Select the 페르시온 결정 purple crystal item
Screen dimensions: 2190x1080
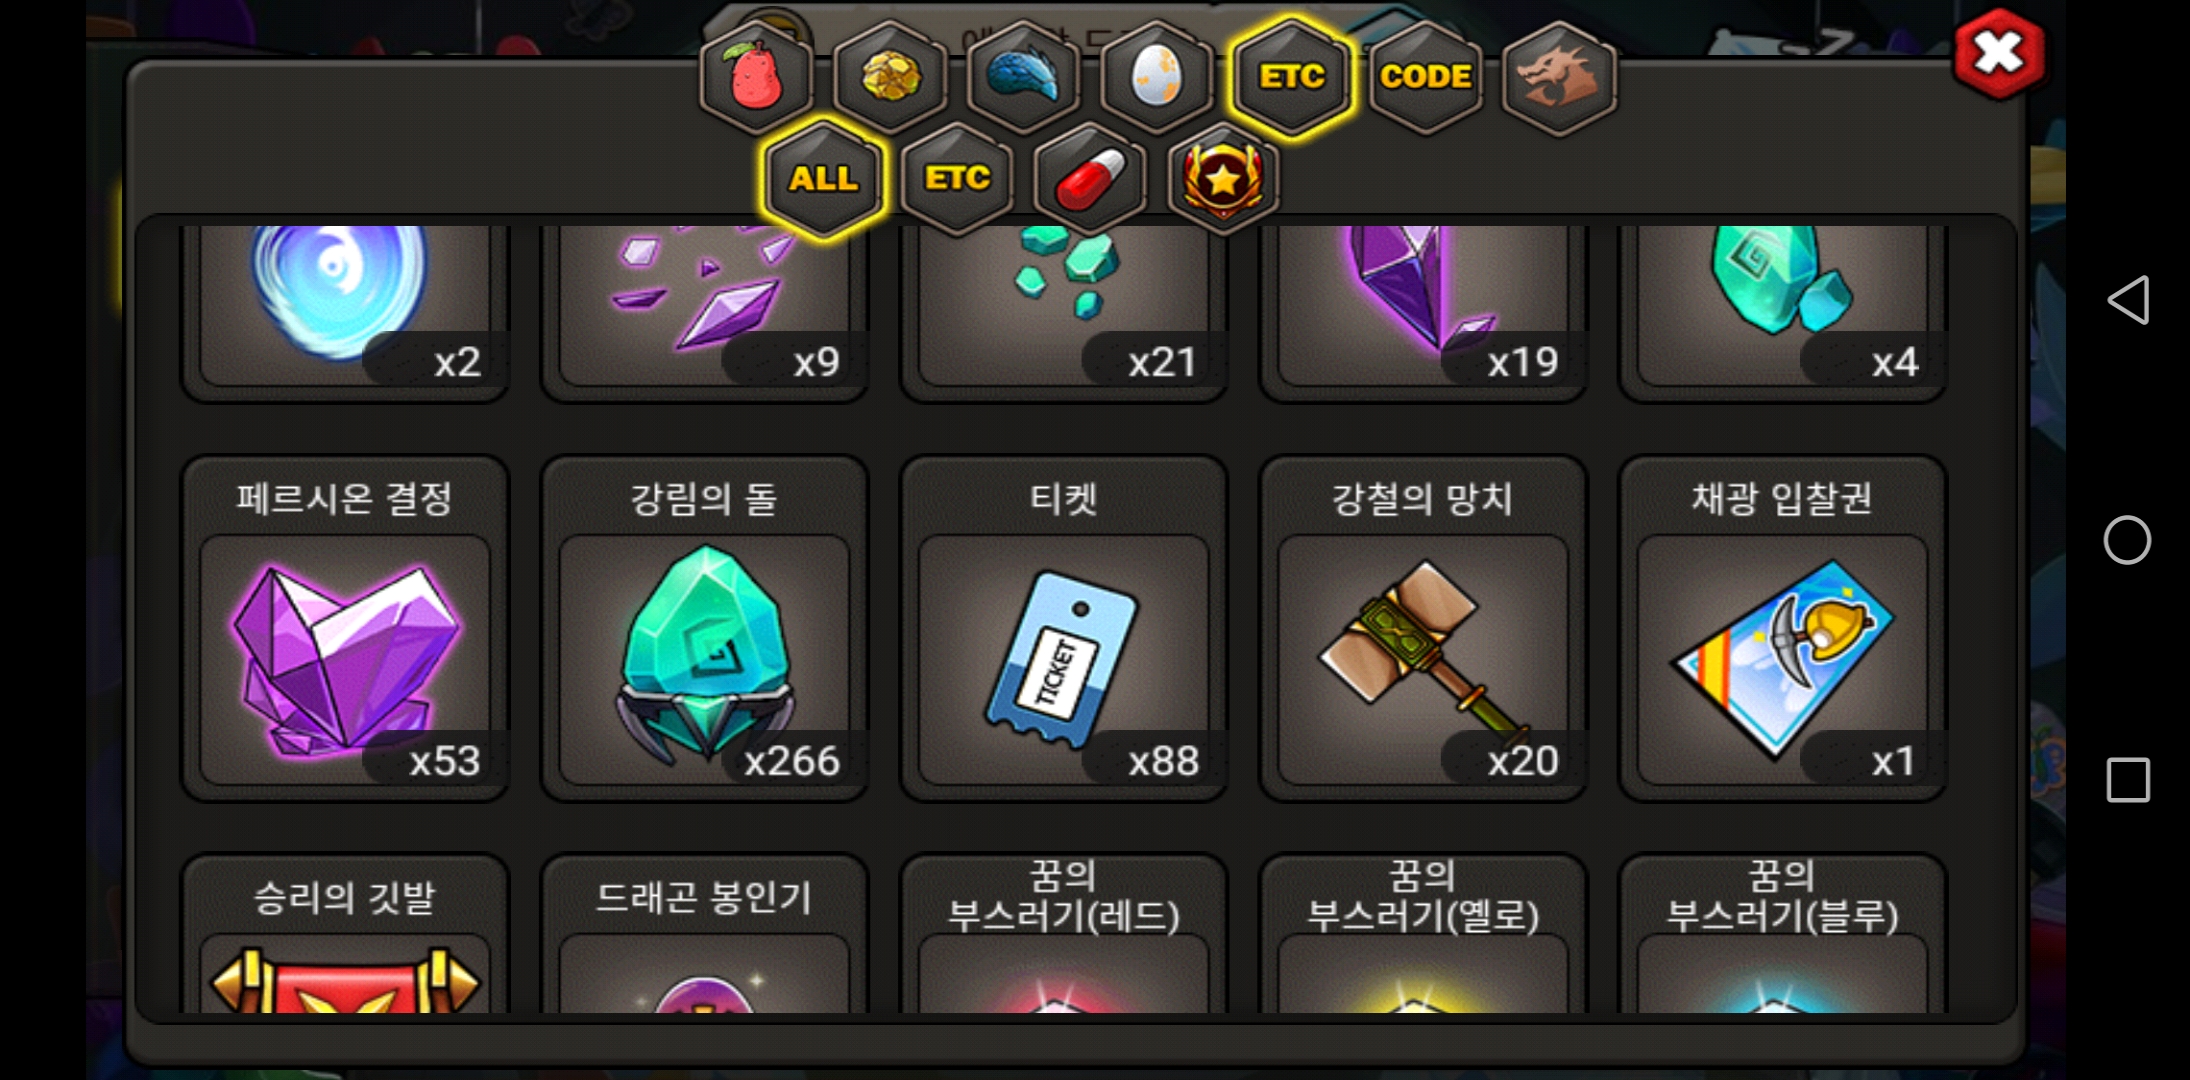(345, 629)
